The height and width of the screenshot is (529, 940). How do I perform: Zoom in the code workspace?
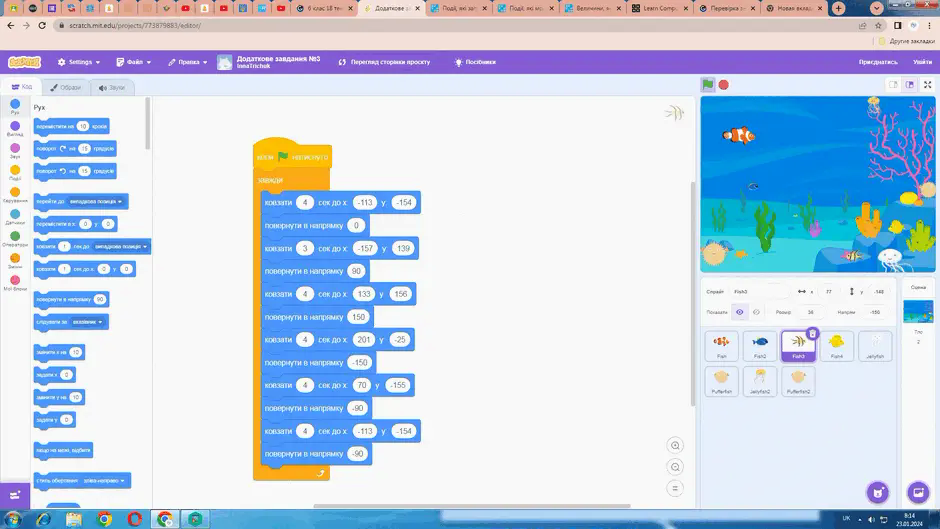tap(675, 445)
